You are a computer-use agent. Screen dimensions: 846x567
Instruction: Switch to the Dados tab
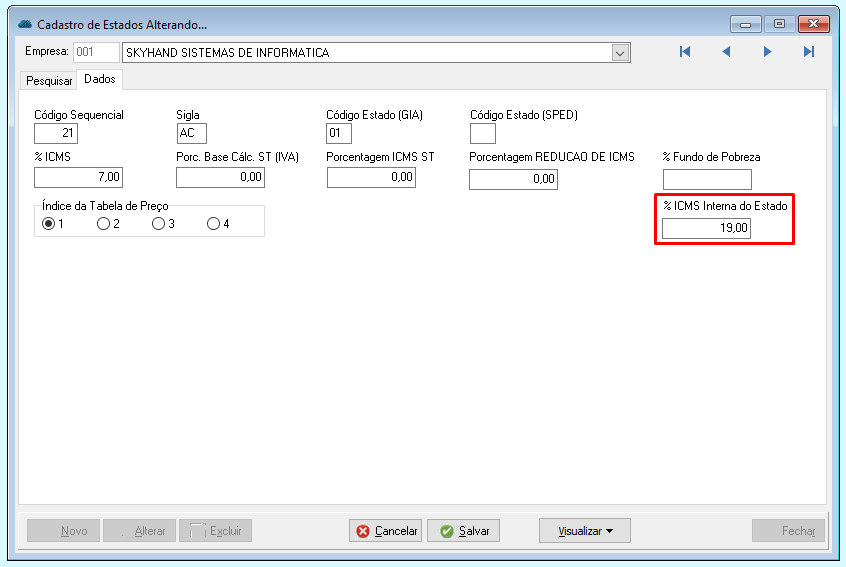(x=99, y=79)
